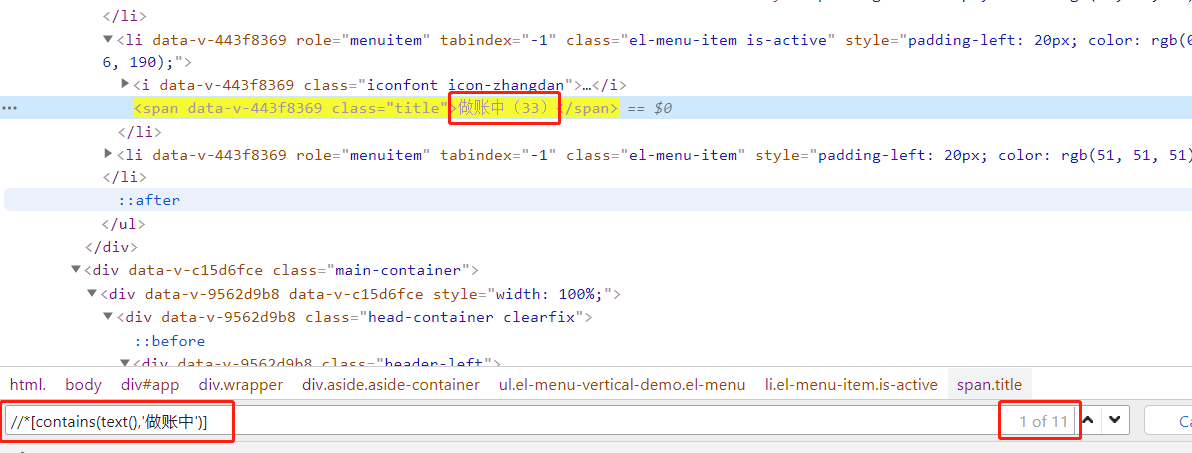Select ul.el-menu-vertical-demo.el-menu breadcrumb item
This screenshot has height=453, width=1192.
coord(622,385)
